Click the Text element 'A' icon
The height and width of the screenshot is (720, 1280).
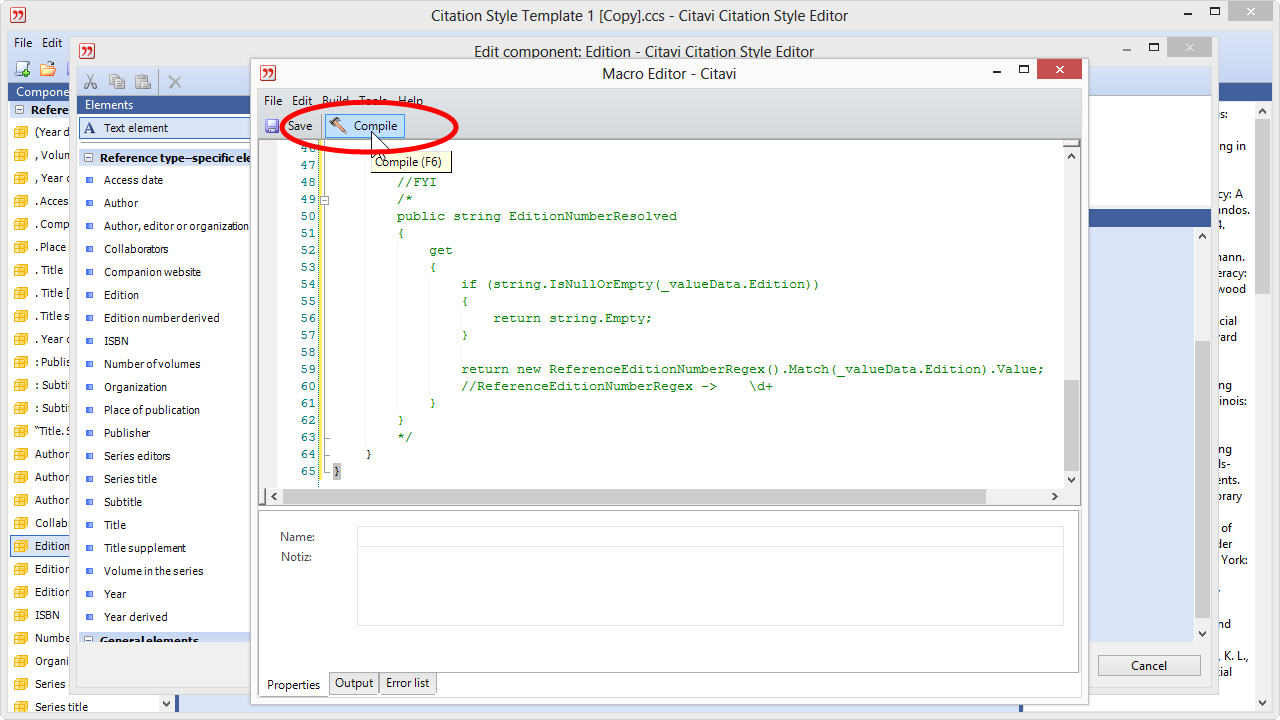coord(89,128)
